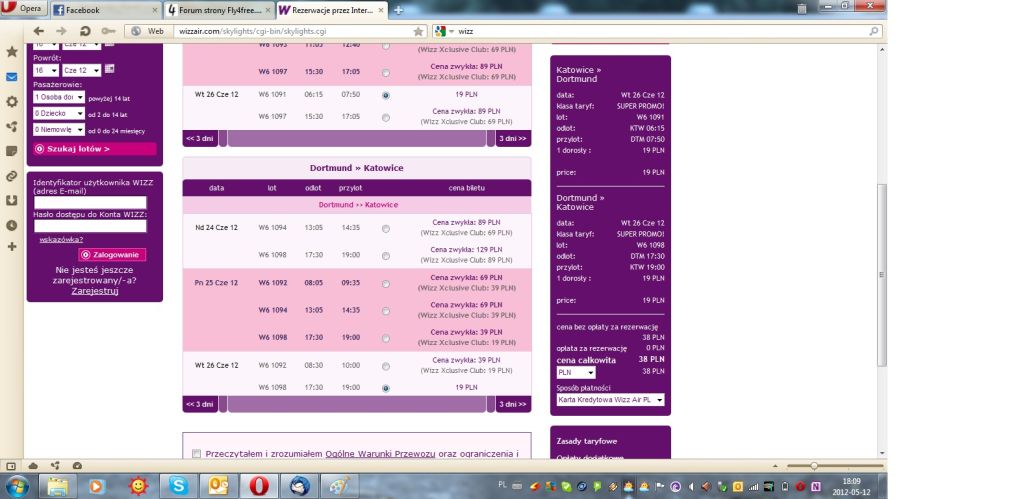The height and width of the screenshot is (499, 1024).
Task: Open the Powrót month dropdown Cze 12
Action: coord(82,70)
